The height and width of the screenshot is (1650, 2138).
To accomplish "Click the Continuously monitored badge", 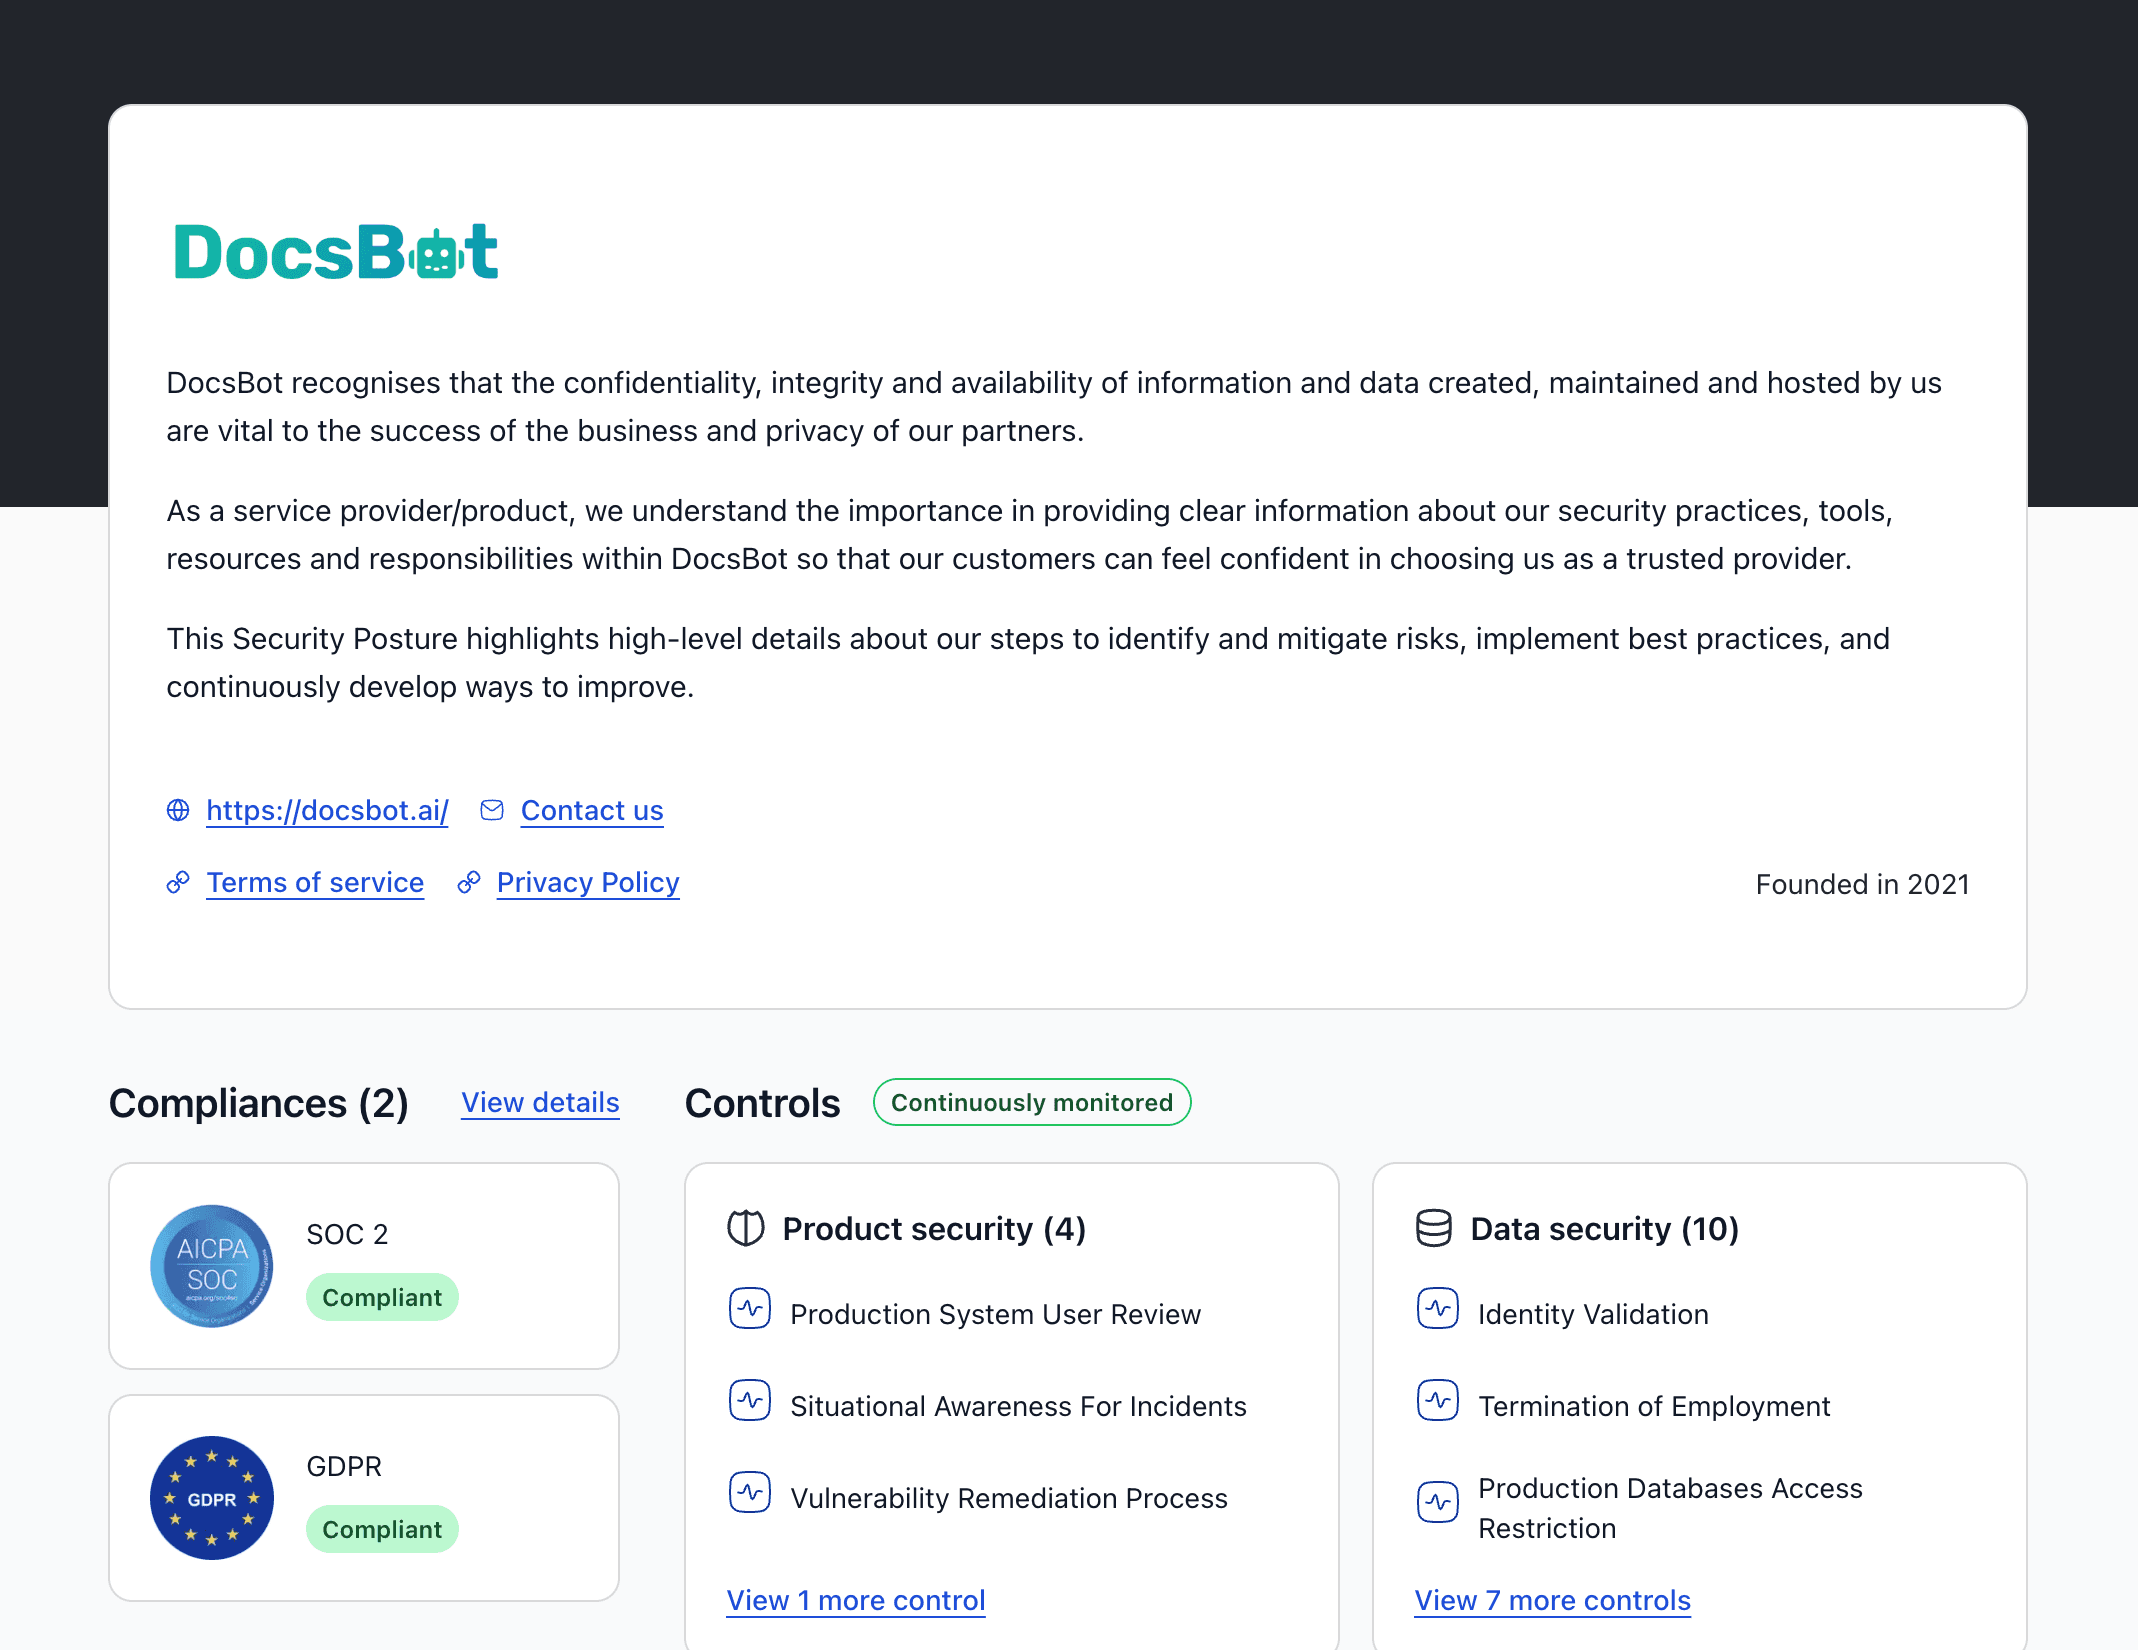I will point(1032,1102).
